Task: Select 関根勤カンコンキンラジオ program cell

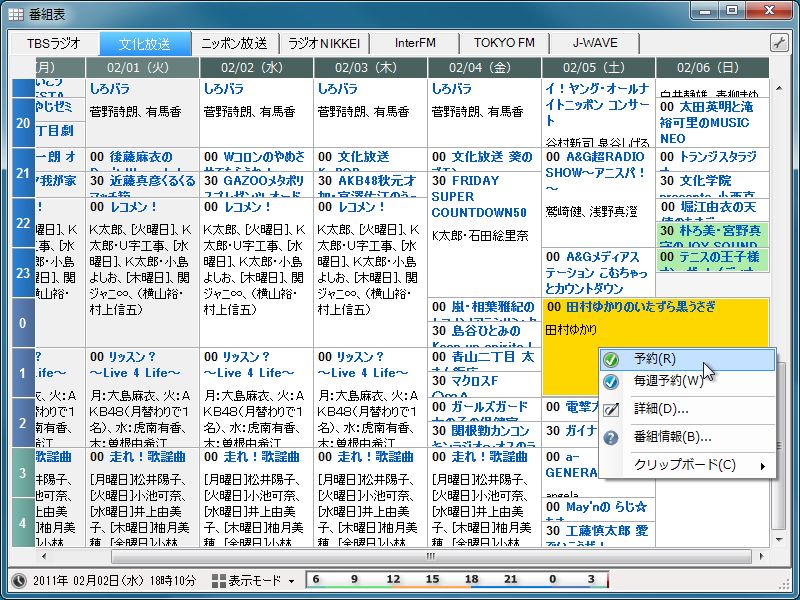Action: [484, 435]
